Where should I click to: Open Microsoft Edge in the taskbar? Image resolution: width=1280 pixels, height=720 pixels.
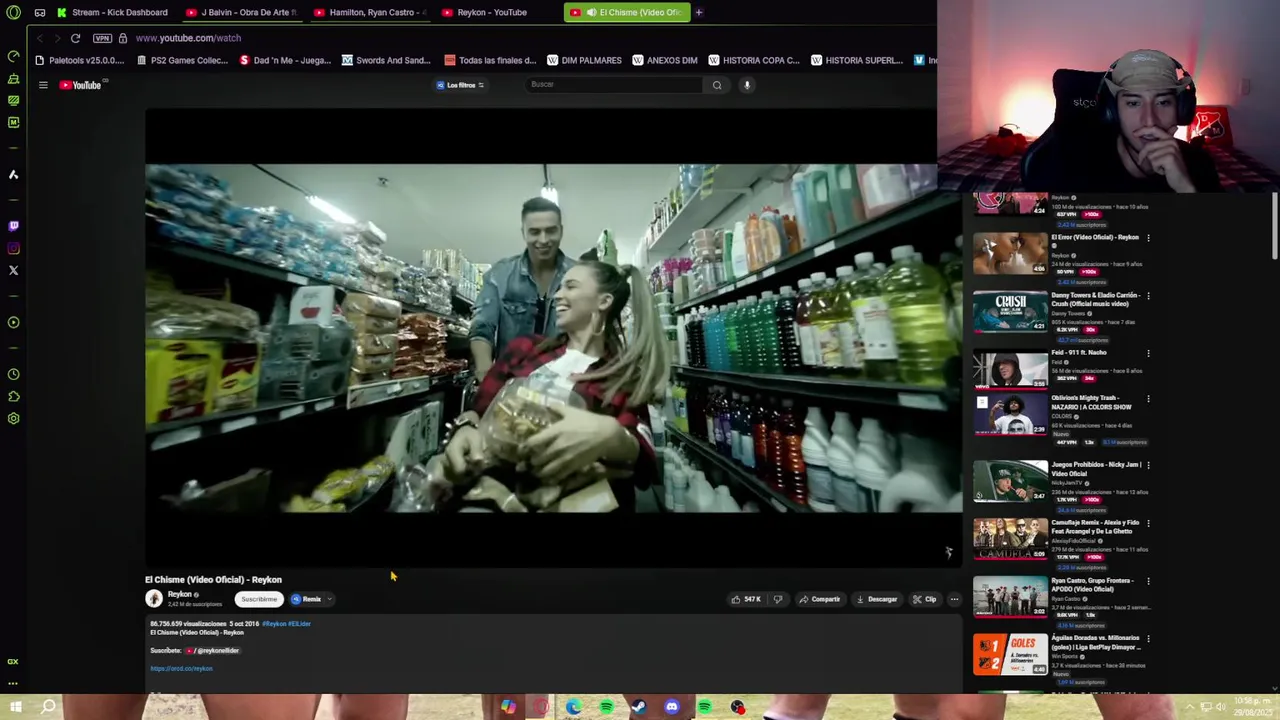[573, 708]
